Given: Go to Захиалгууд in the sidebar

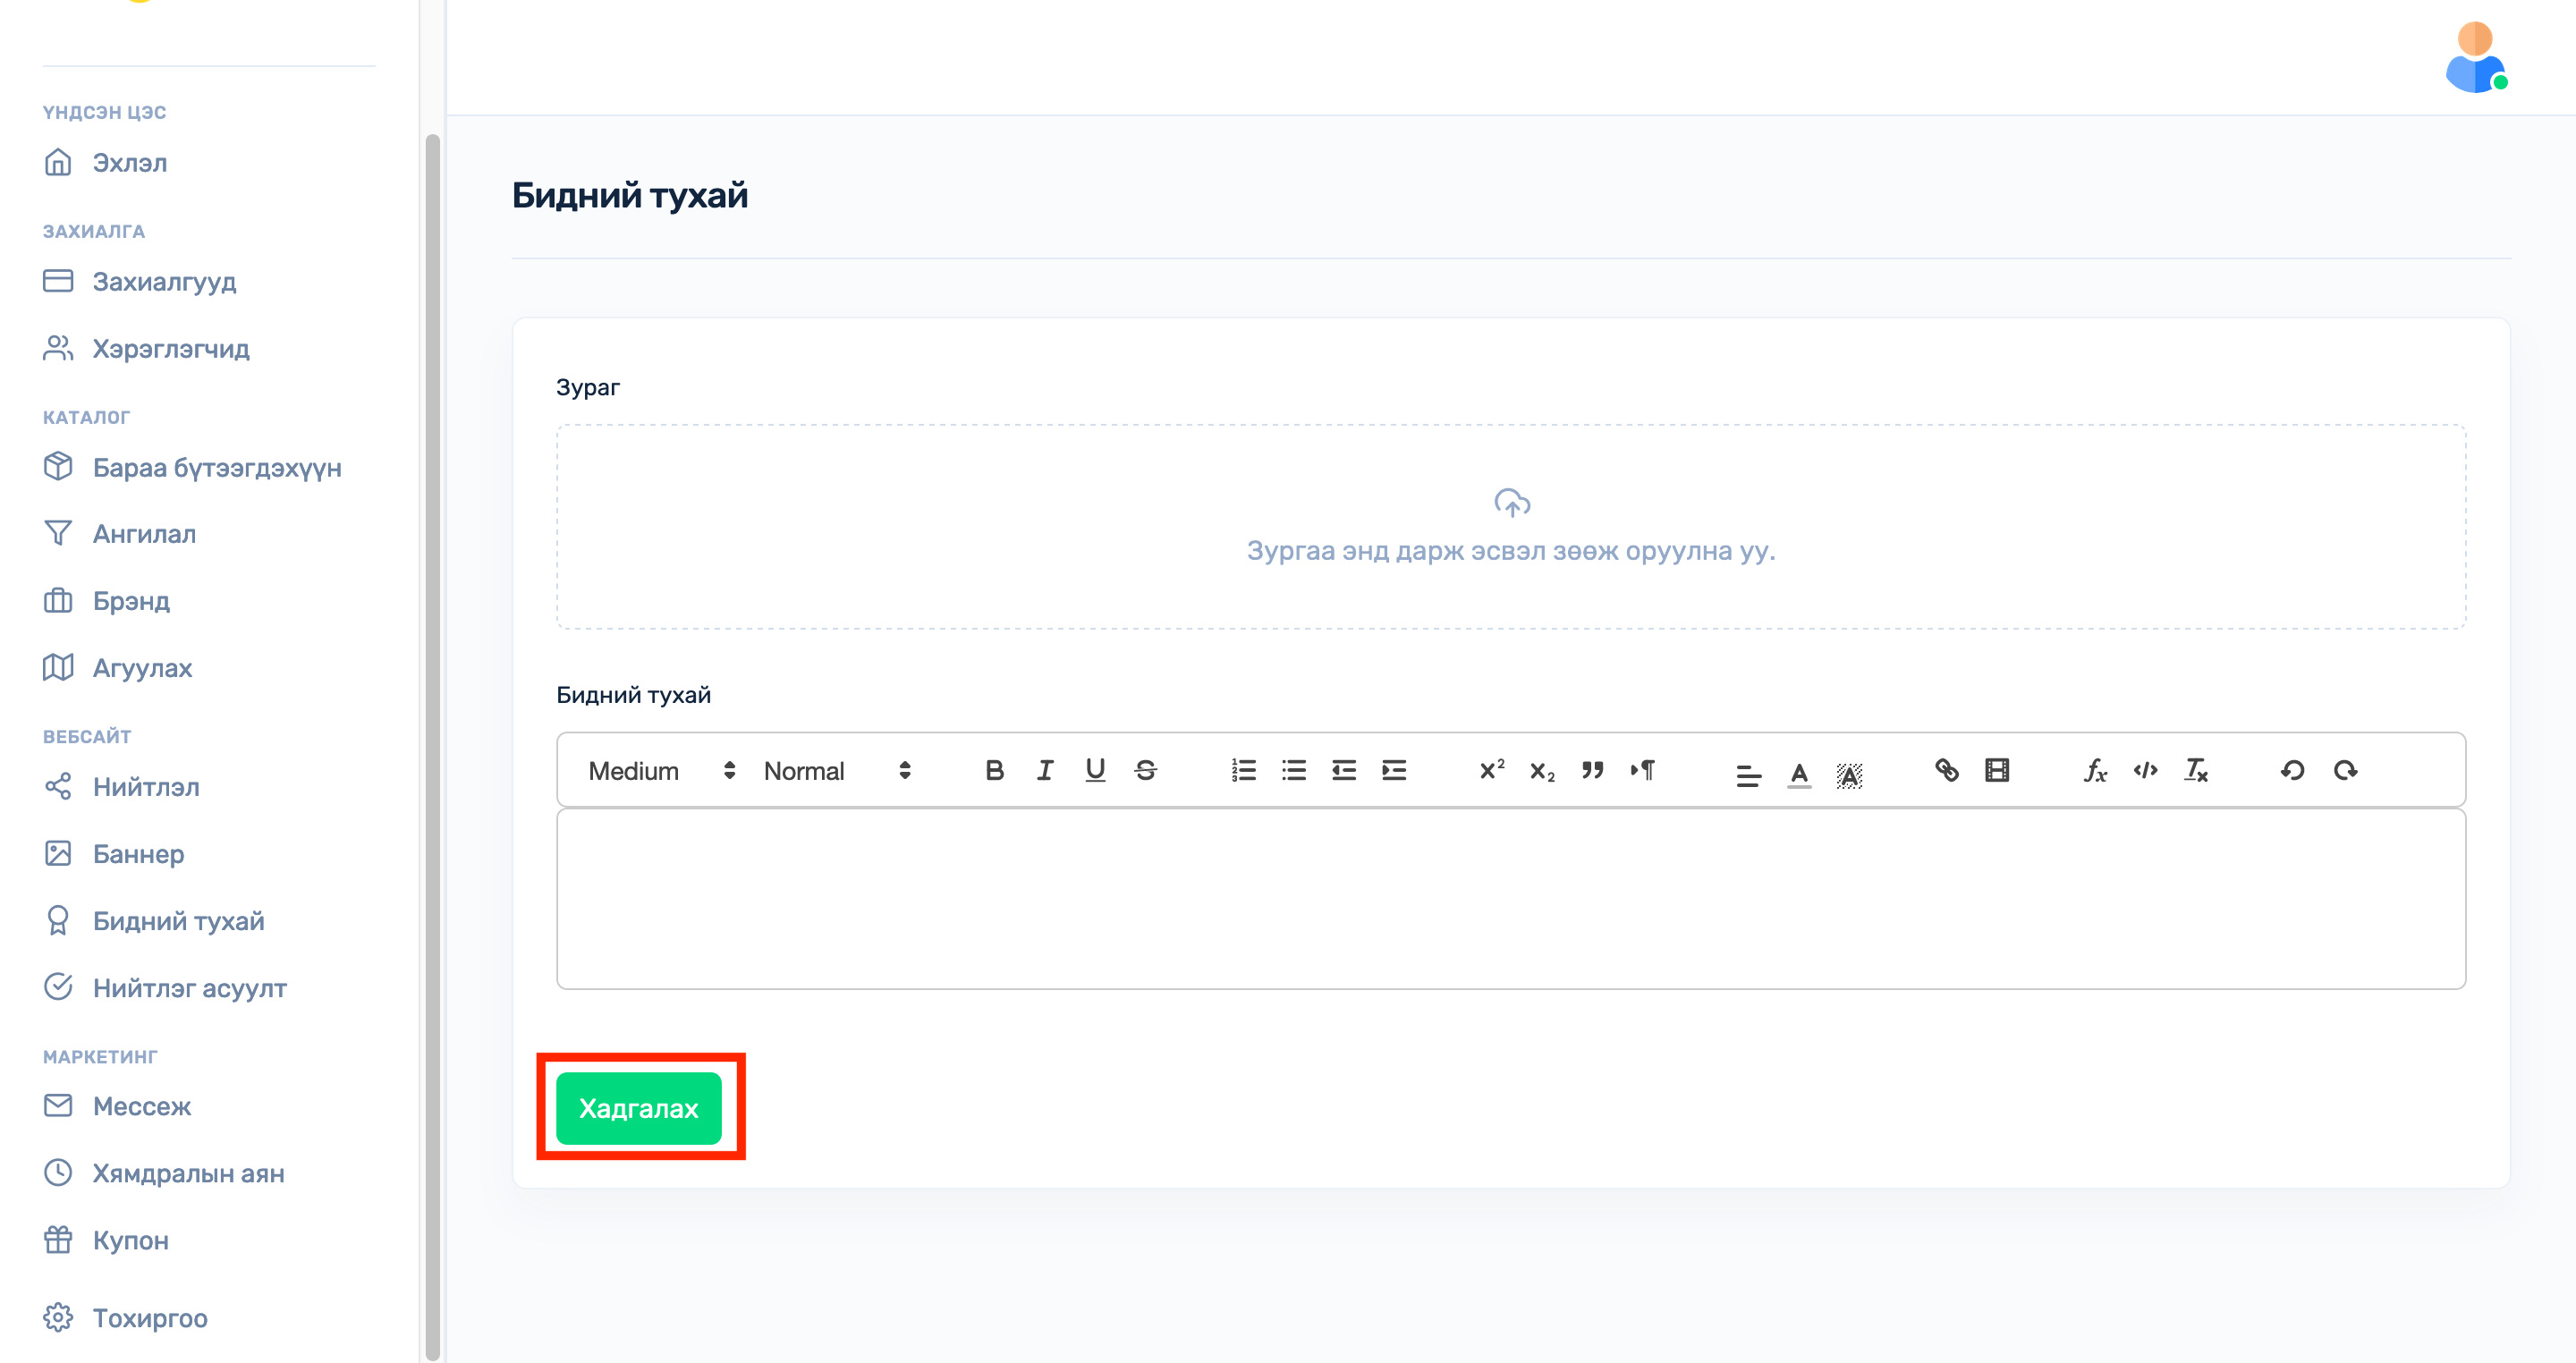Looking at the screenshot, I should (164, 282).
